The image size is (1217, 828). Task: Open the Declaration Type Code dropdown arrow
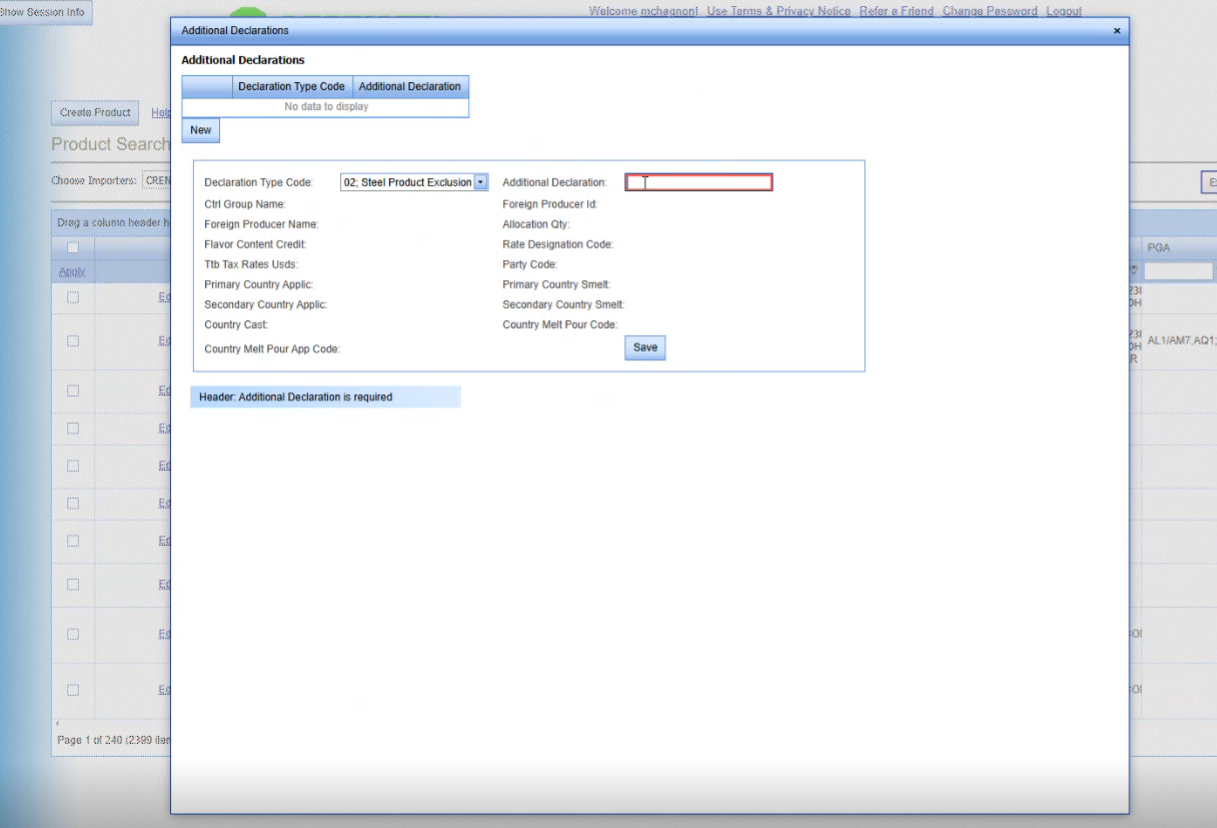tap(481, 182)
